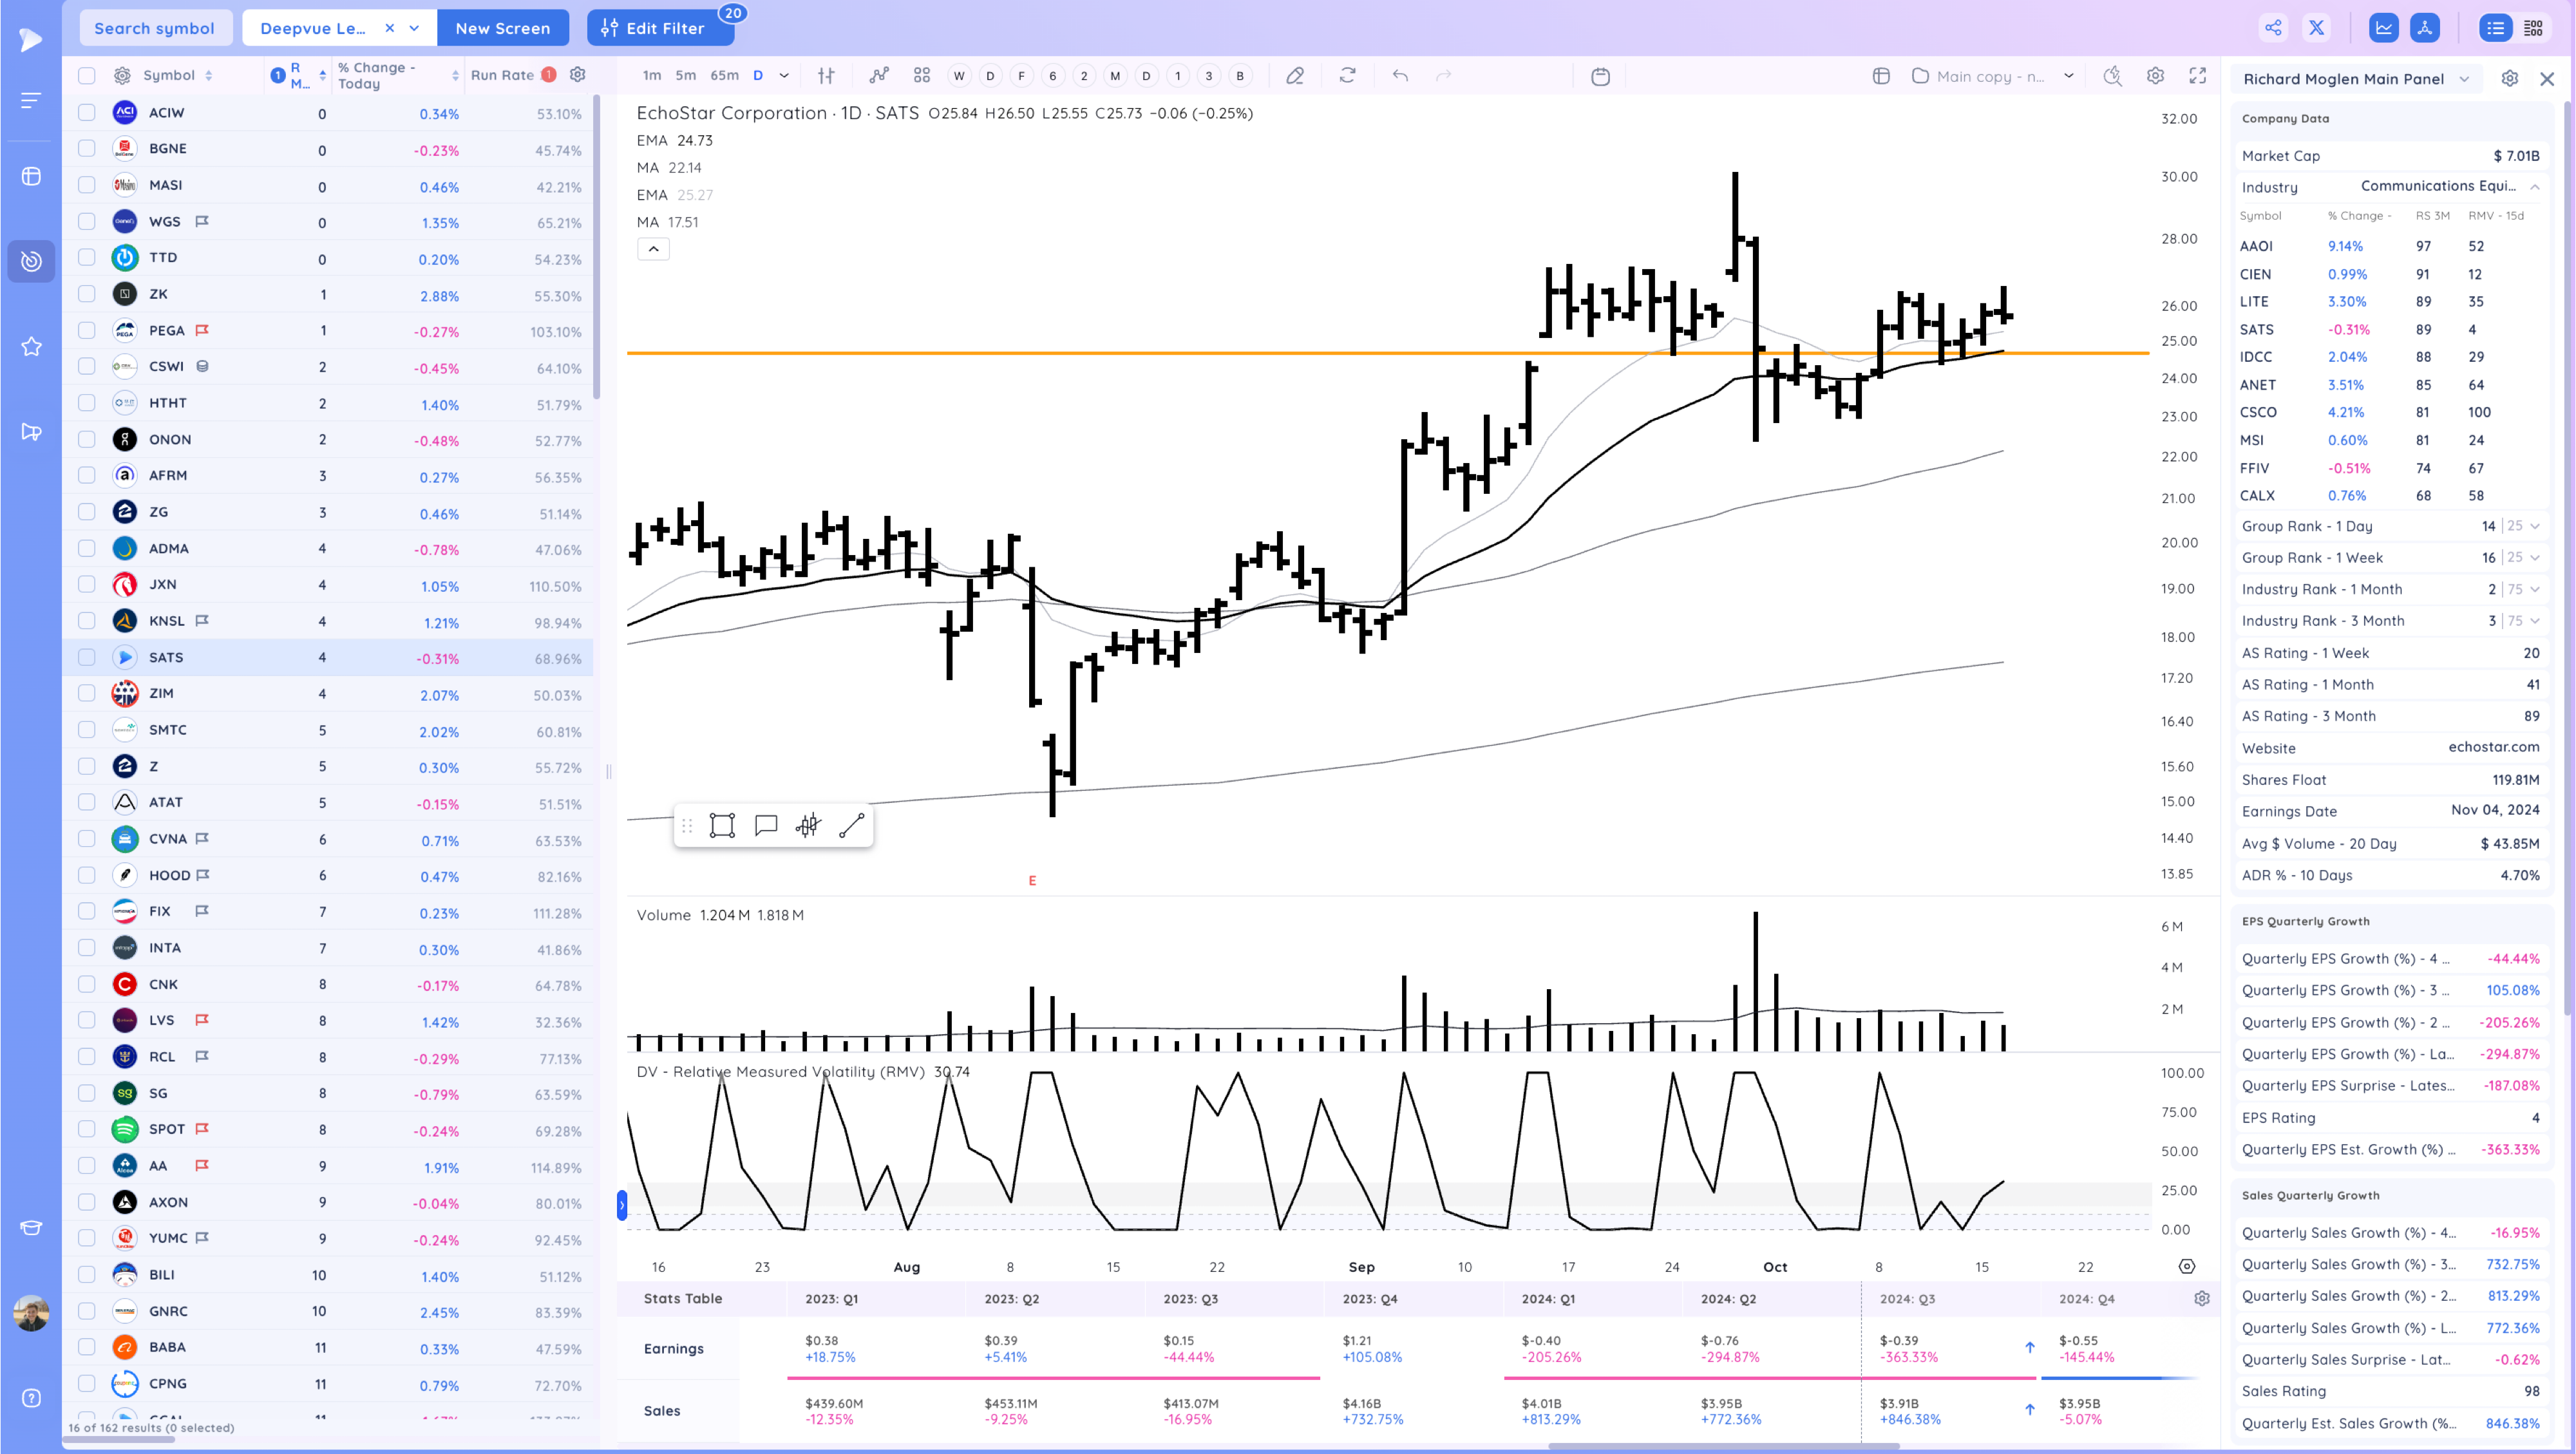Toggle fullscreen chart icon
Viewport: 2576px width, 1454px height.
coord(2197,76)
